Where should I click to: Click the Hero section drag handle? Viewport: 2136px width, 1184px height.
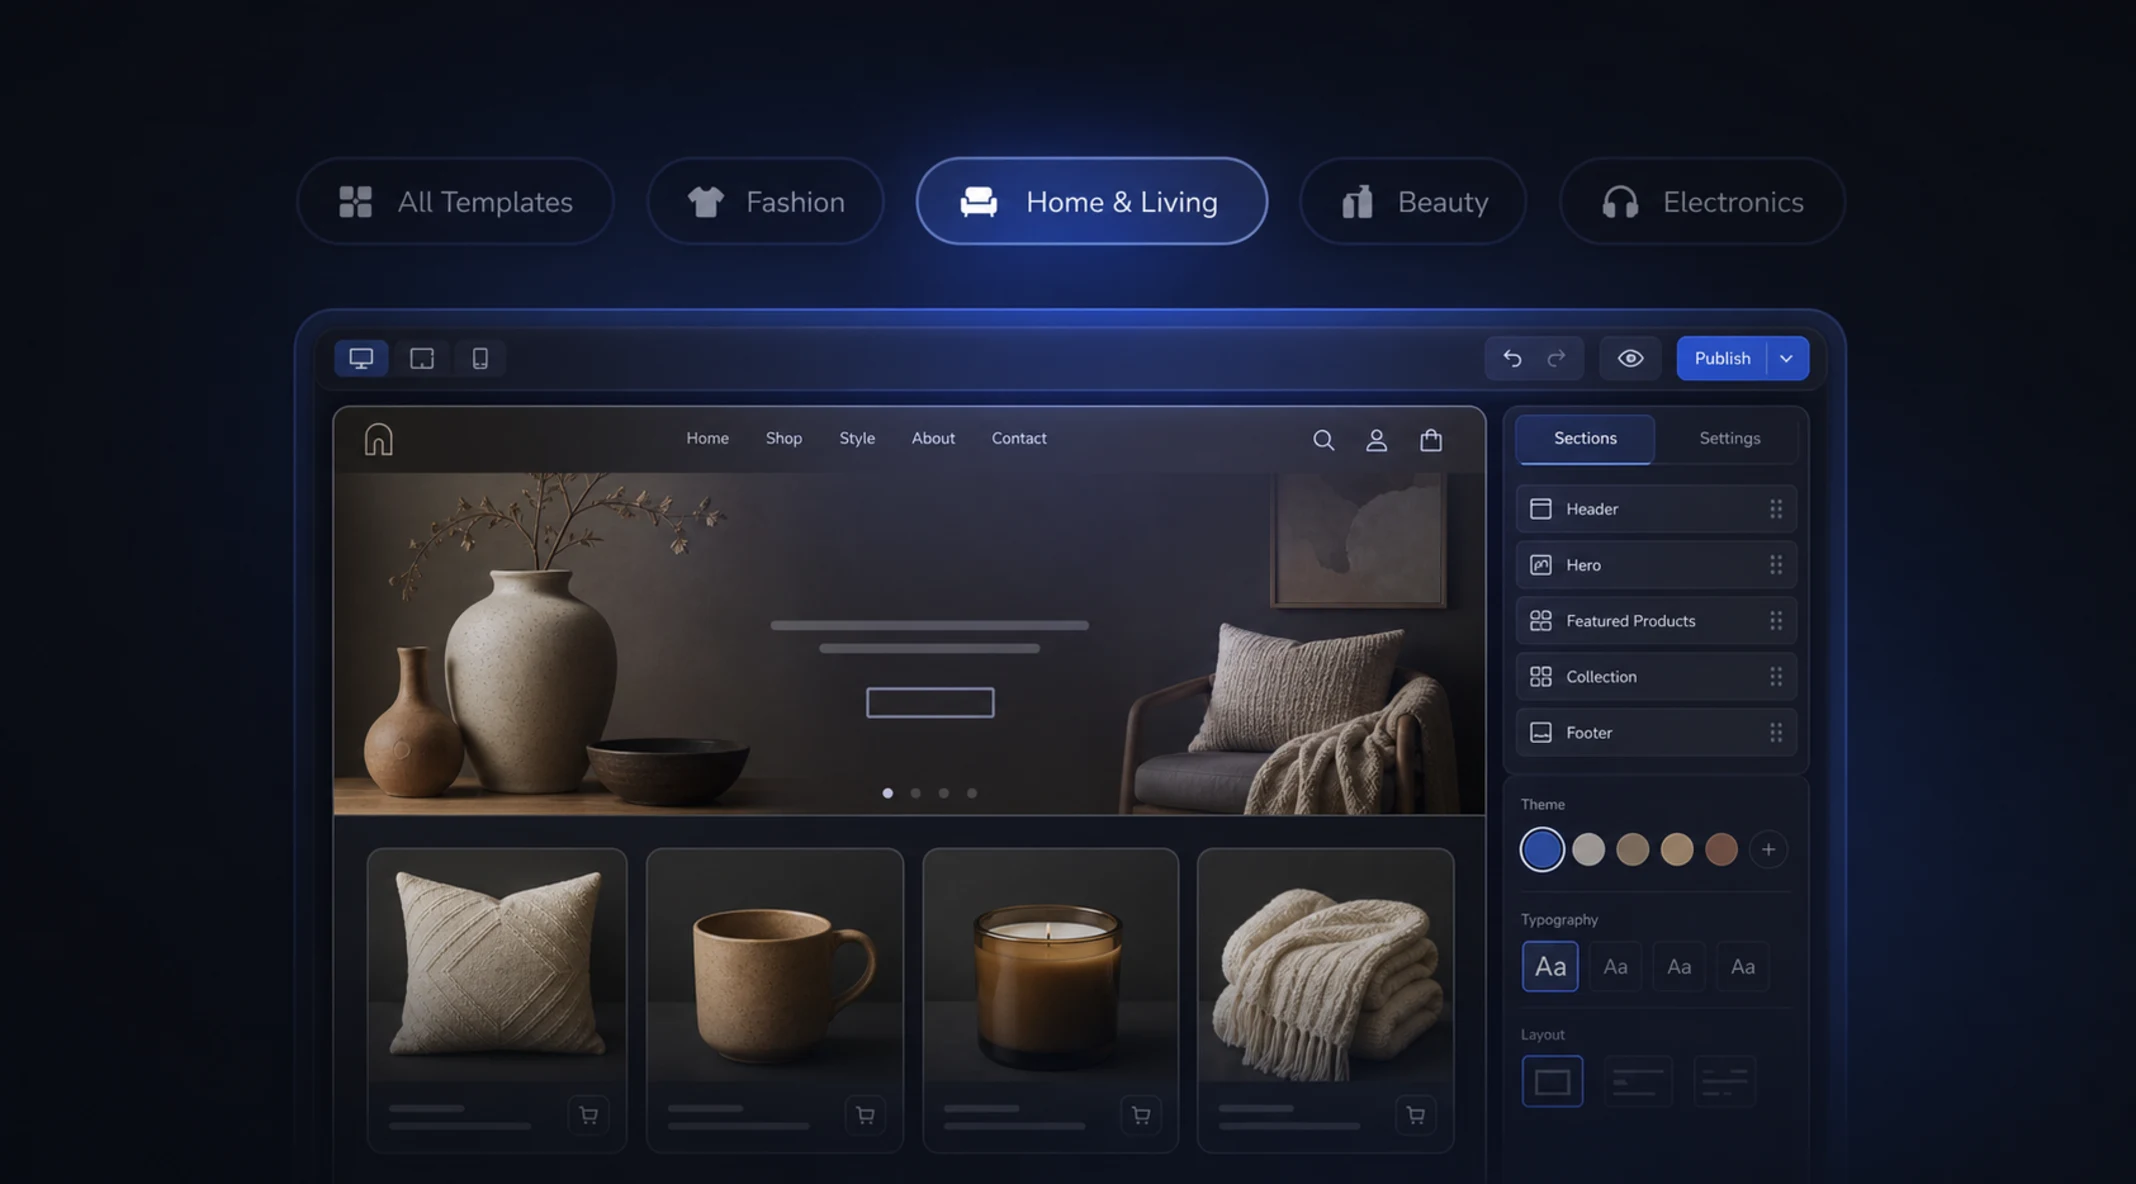pyautogui.click(x=1776, y=565)
